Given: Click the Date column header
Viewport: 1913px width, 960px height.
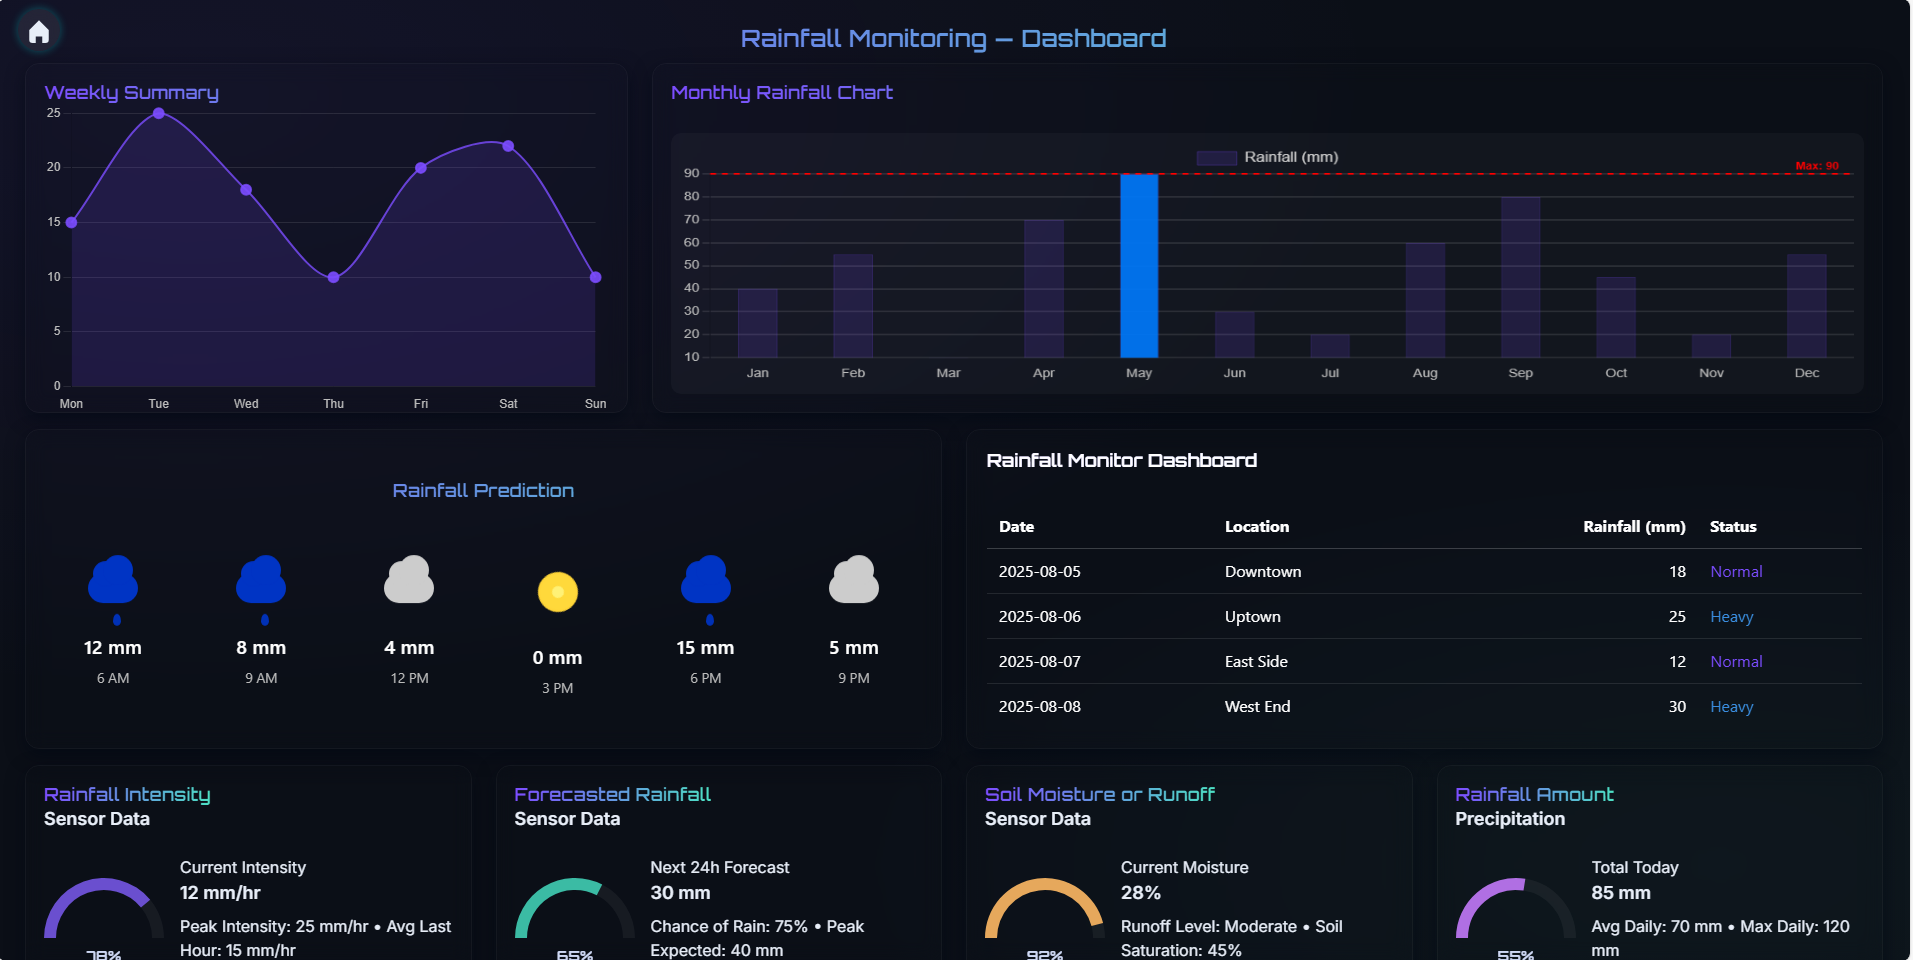Looking at the screenshot, I should [x=1016, y=527].
